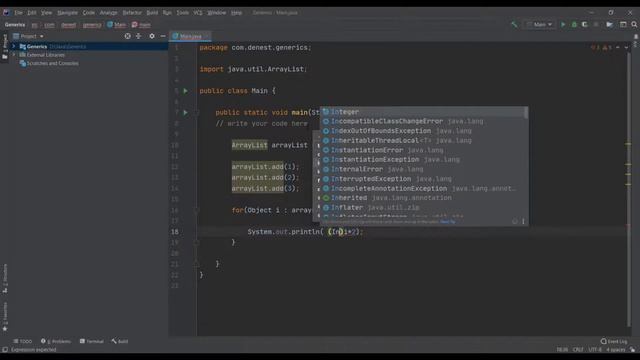Run with coverage icon

584,24
